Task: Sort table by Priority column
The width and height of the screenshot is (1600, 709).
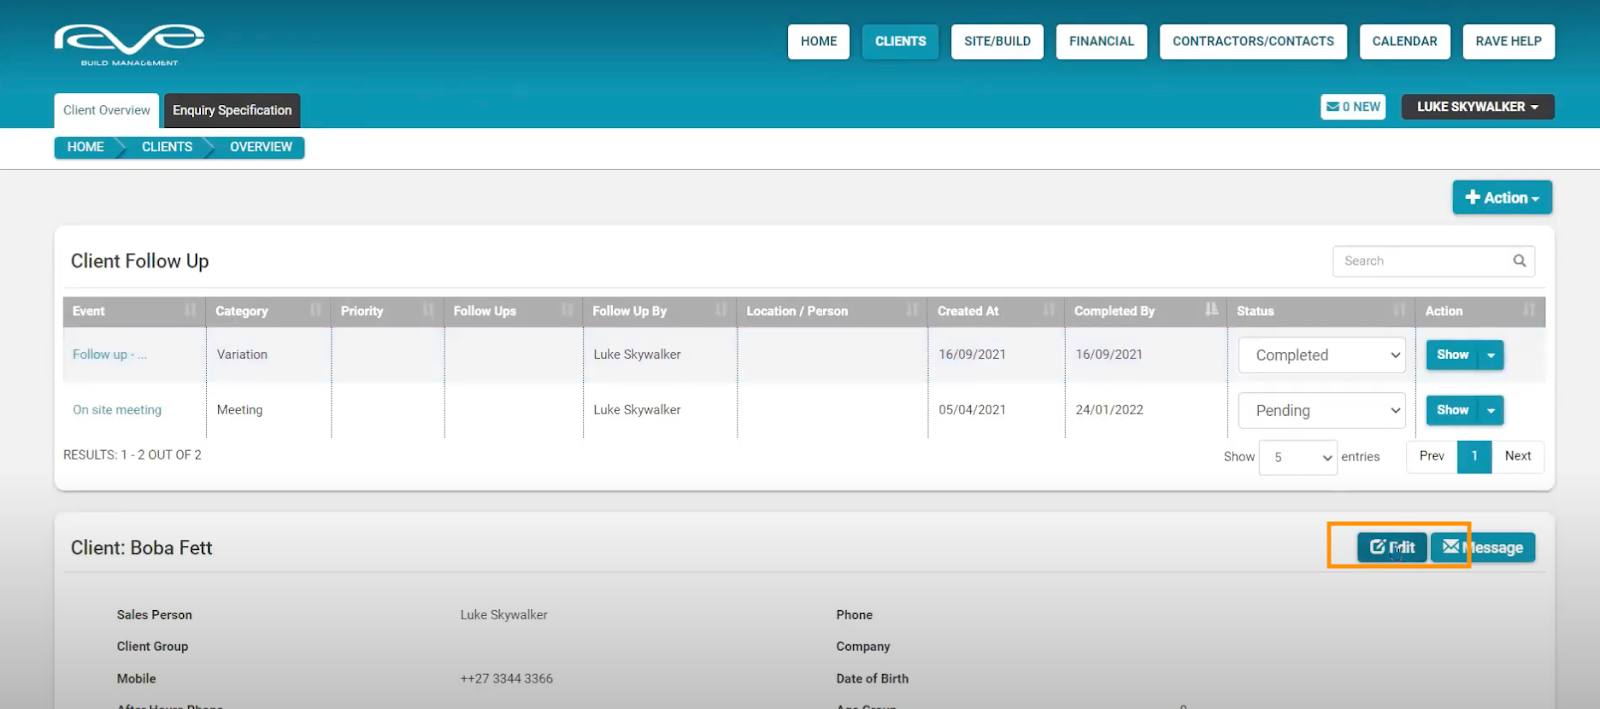Action: tap(387, 311)
